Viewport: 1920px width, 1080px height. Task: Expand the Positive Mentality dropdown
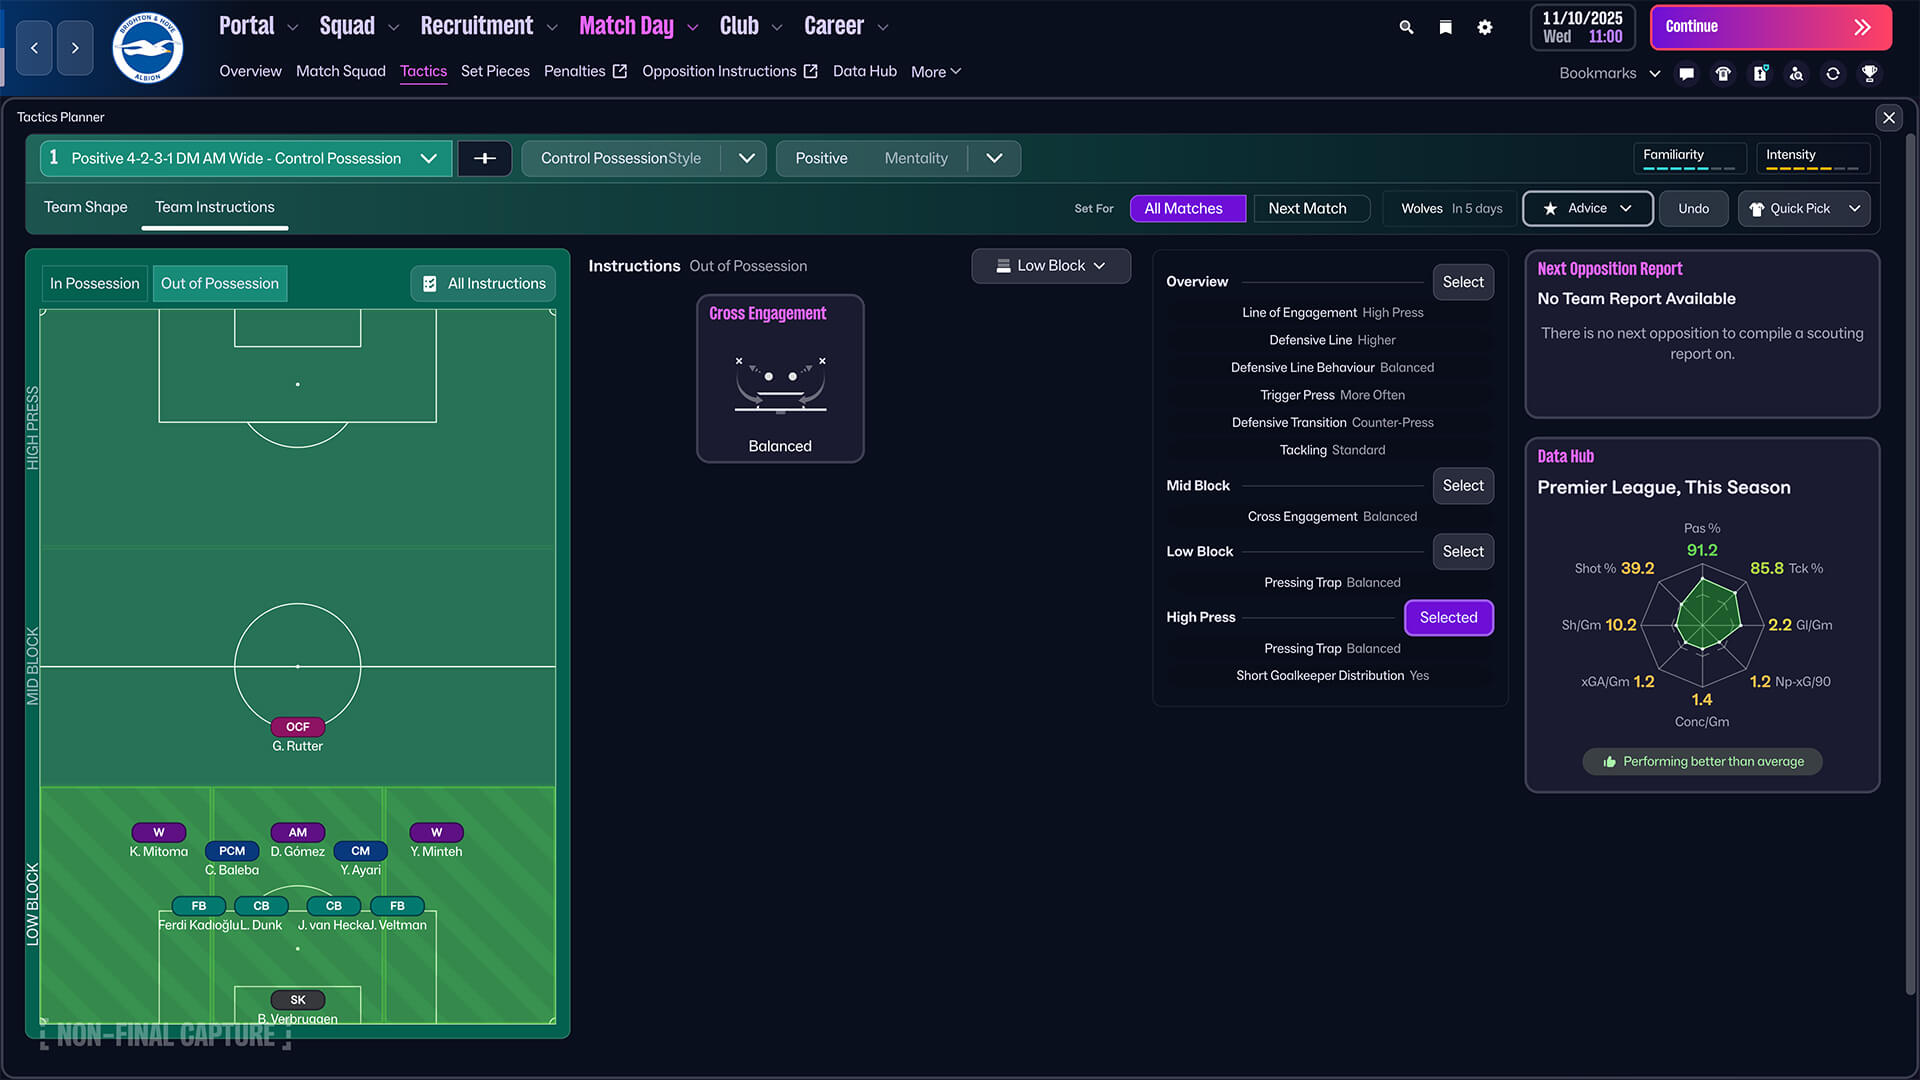[x=995, y=158]
